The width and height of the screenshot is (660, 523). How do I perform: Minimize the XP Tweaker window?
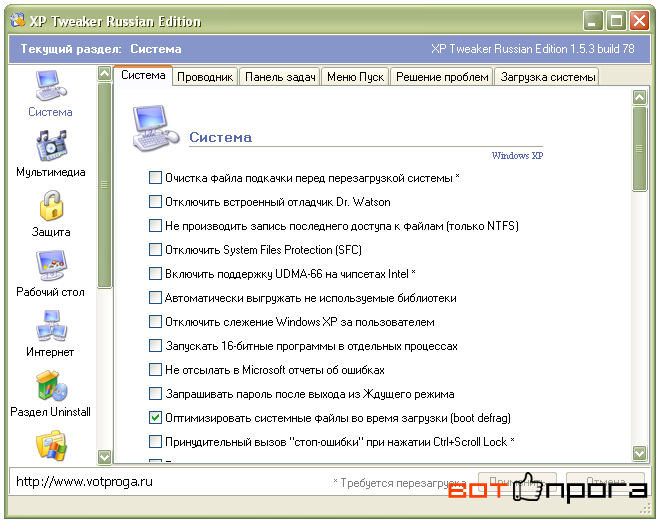click(593, 21)
